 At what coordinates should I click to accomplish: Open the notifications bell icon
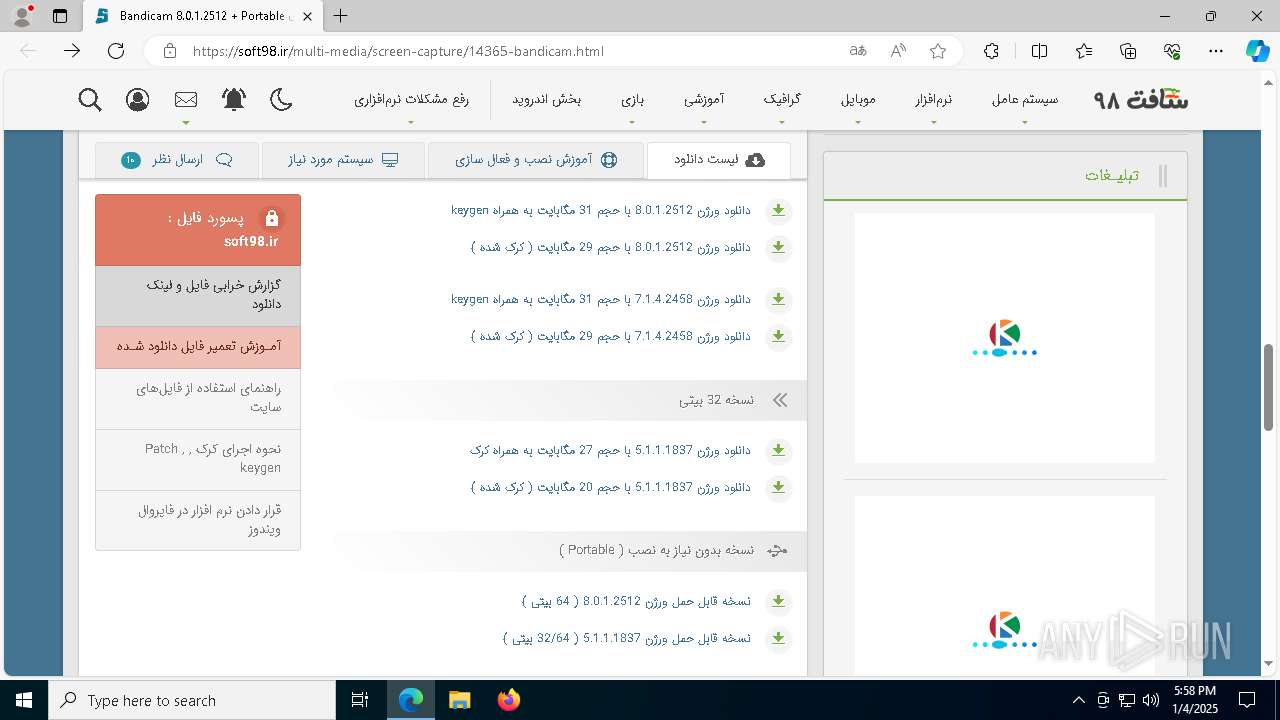coord(234,100)
